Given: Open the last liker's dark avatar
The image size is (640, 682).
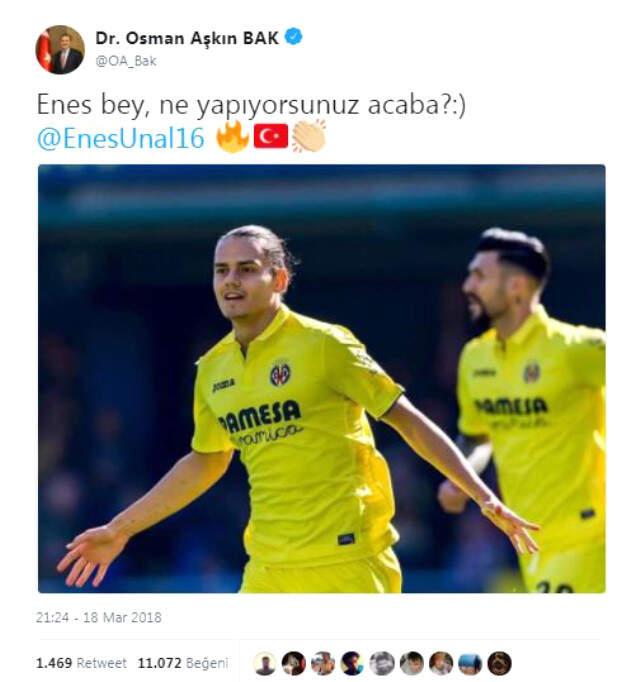Looking at the screenshot, I should [499, 663].
